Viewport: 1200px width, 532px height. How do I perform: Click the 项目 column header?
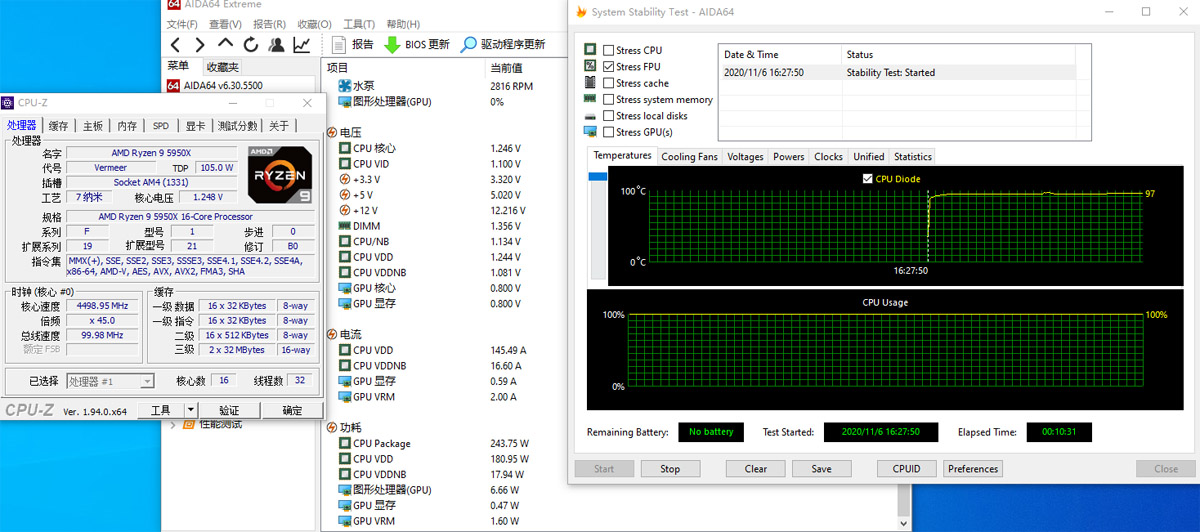click(x=337, y=68)
